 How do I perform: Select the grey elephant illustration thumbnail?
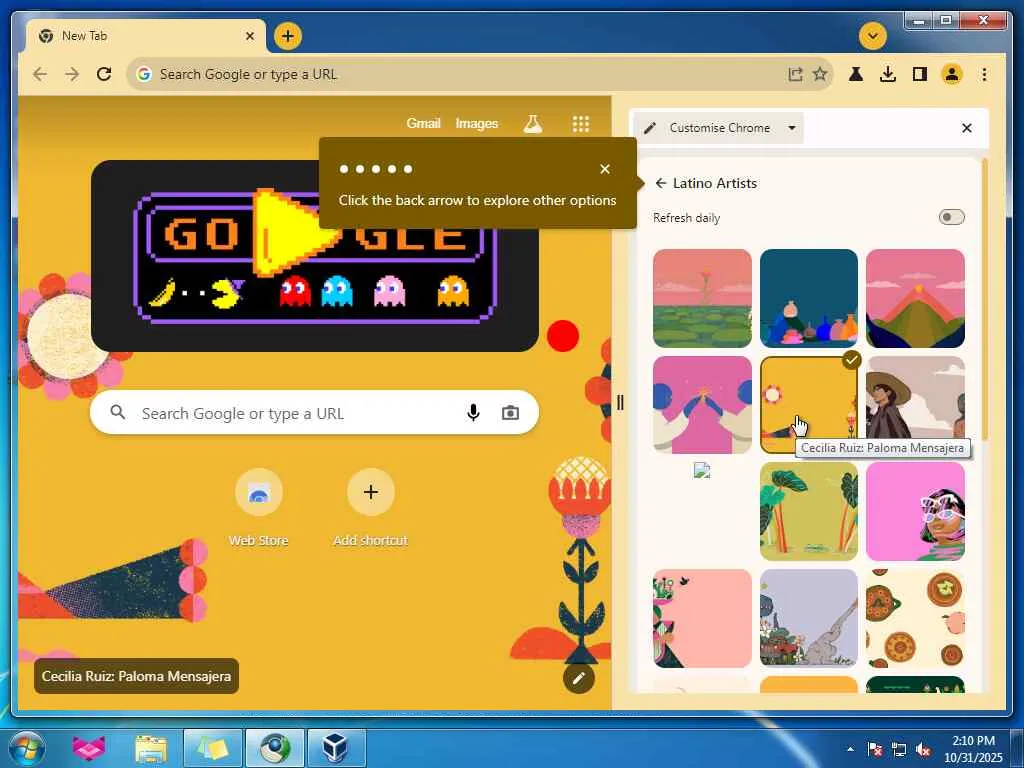click(808, 618)
